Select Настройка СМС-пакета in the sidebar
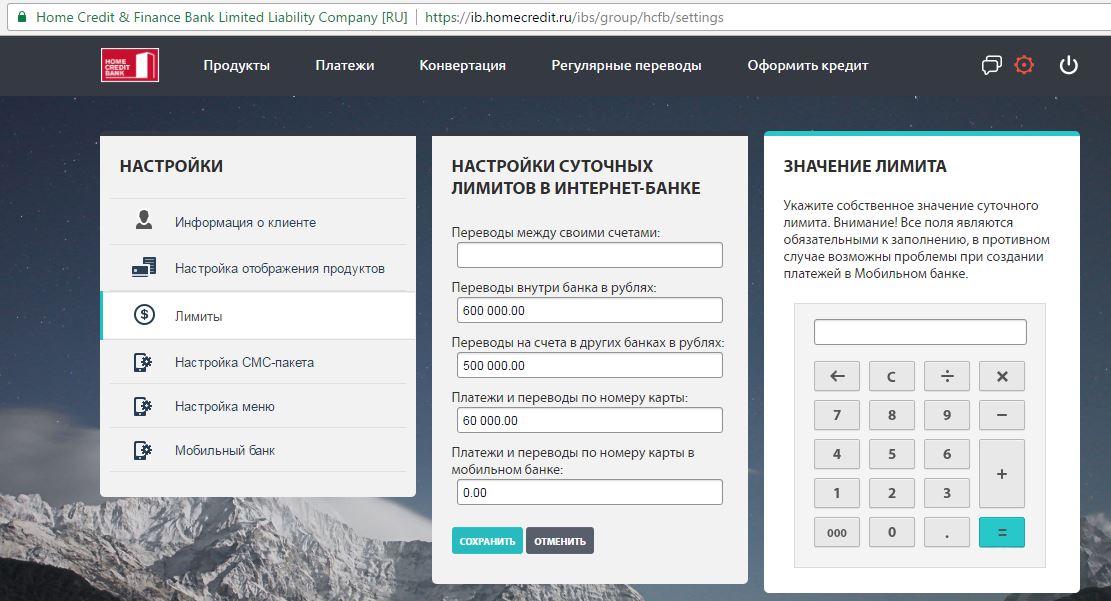 (244, 362)
